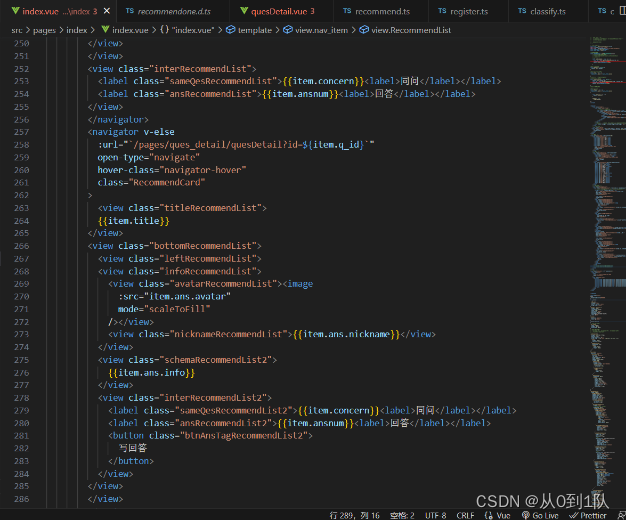Click "bottomRecommendList" on line 266
The image size is (626, 520).
click(203, 246)
